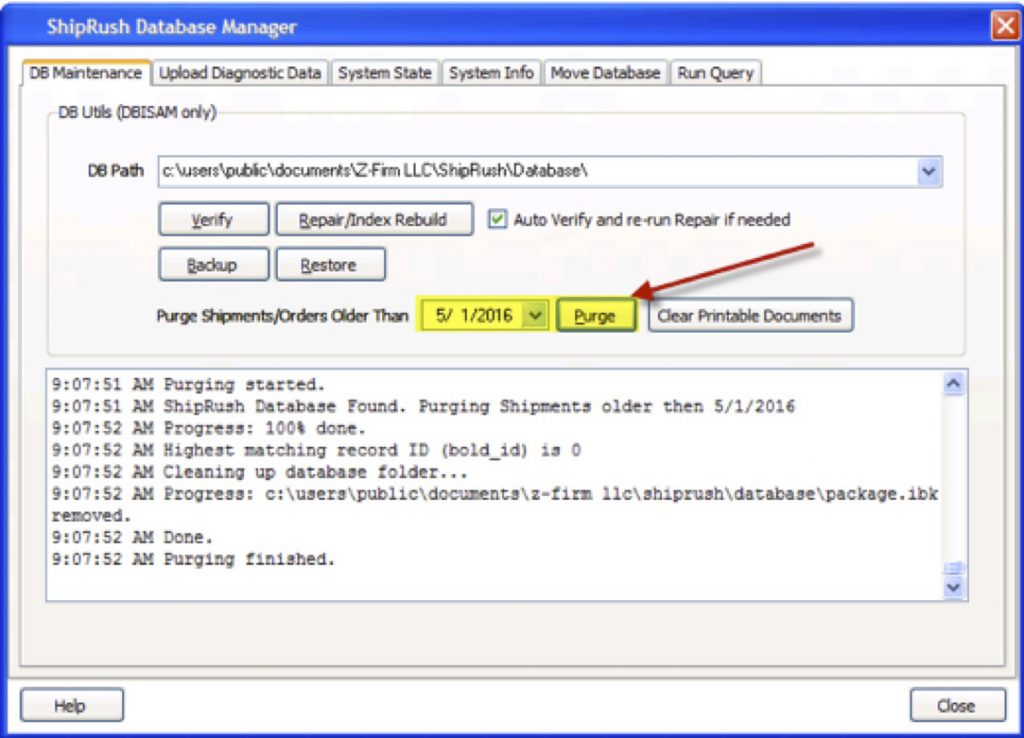
Task: Click the package.ibk removed log line
Action: [x=495, y=504]
